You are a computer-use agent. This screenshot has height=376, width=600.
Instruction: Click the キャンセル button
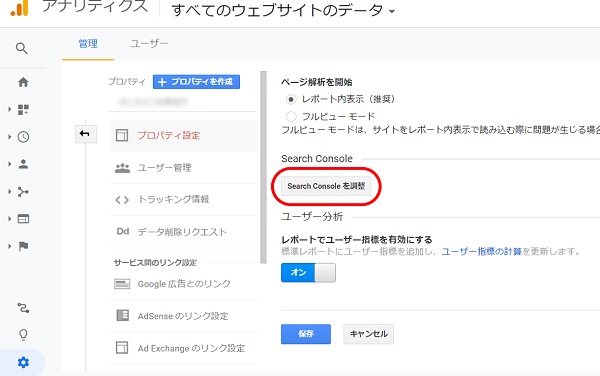tap(368, 334)
